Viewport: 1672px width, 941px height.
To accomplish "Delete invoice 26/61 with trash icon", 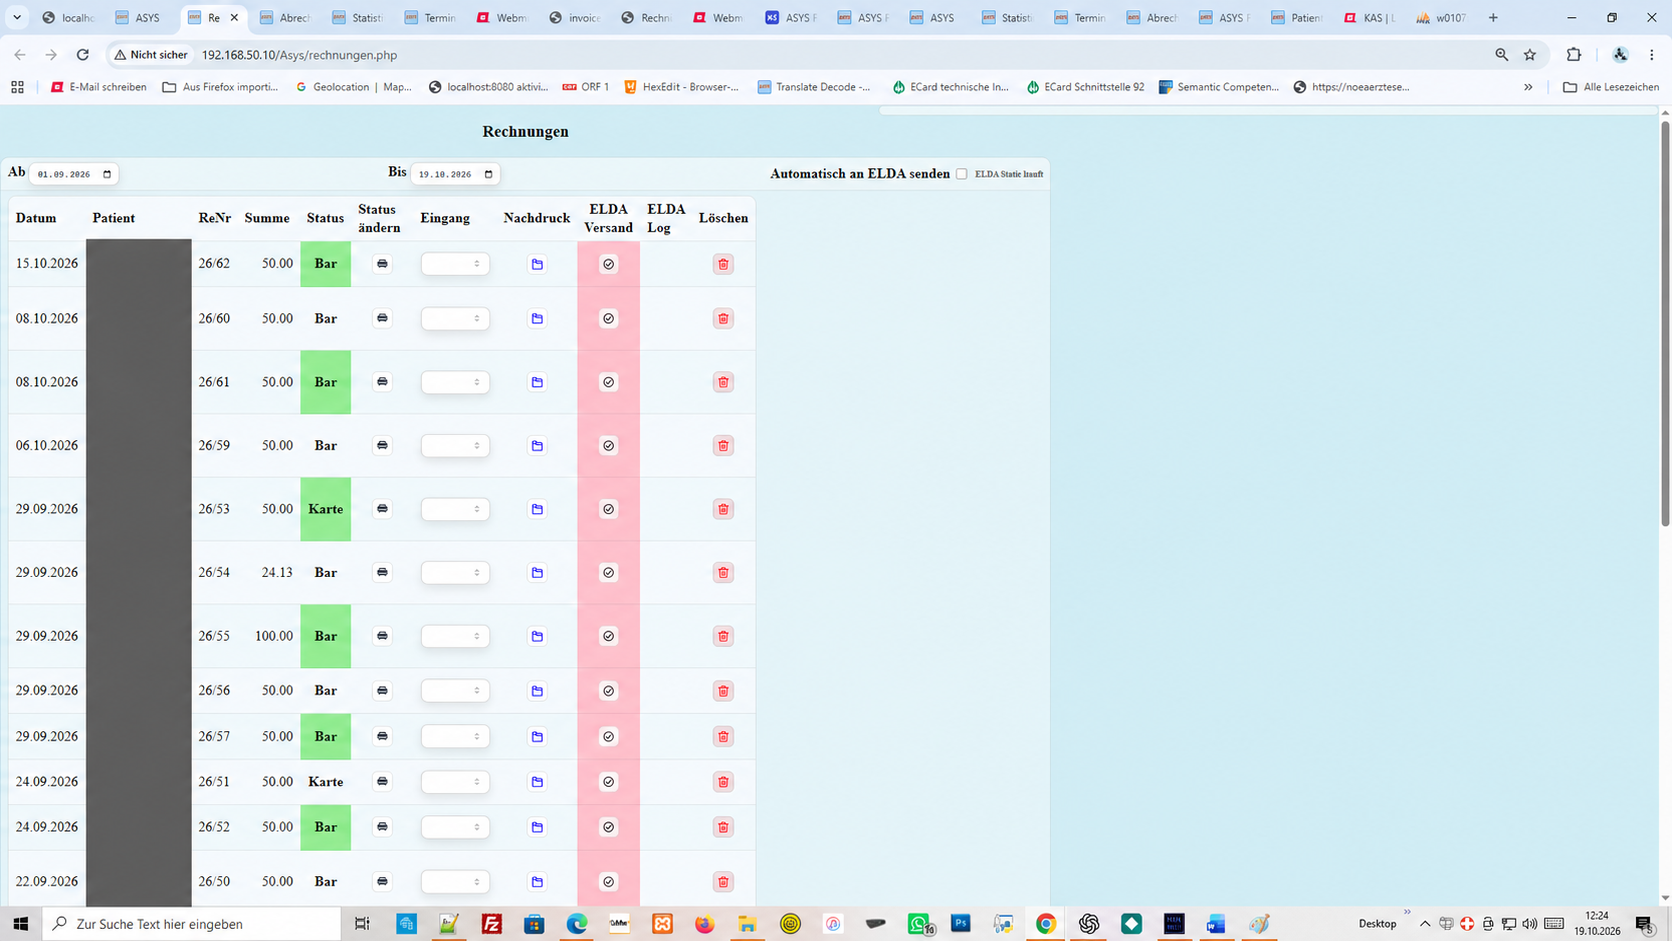I will coord(723,382).
